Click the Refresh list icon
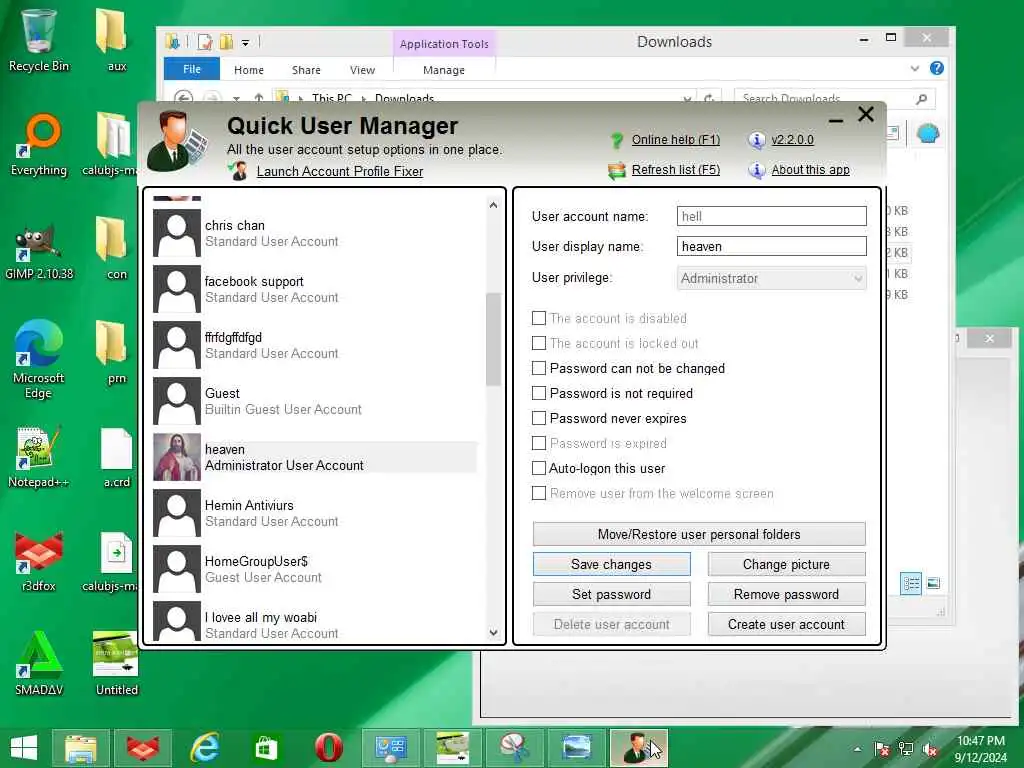Image resolution: width=1024 pixels, height=768 pixels. (616, 170)
